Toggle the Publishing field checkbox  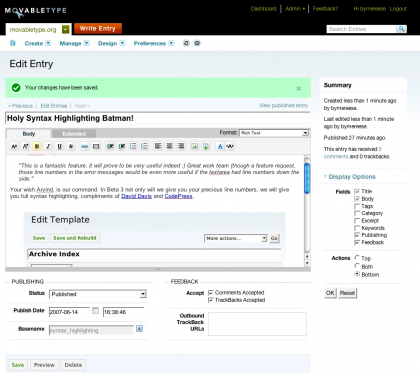click(x=357, y=235)
